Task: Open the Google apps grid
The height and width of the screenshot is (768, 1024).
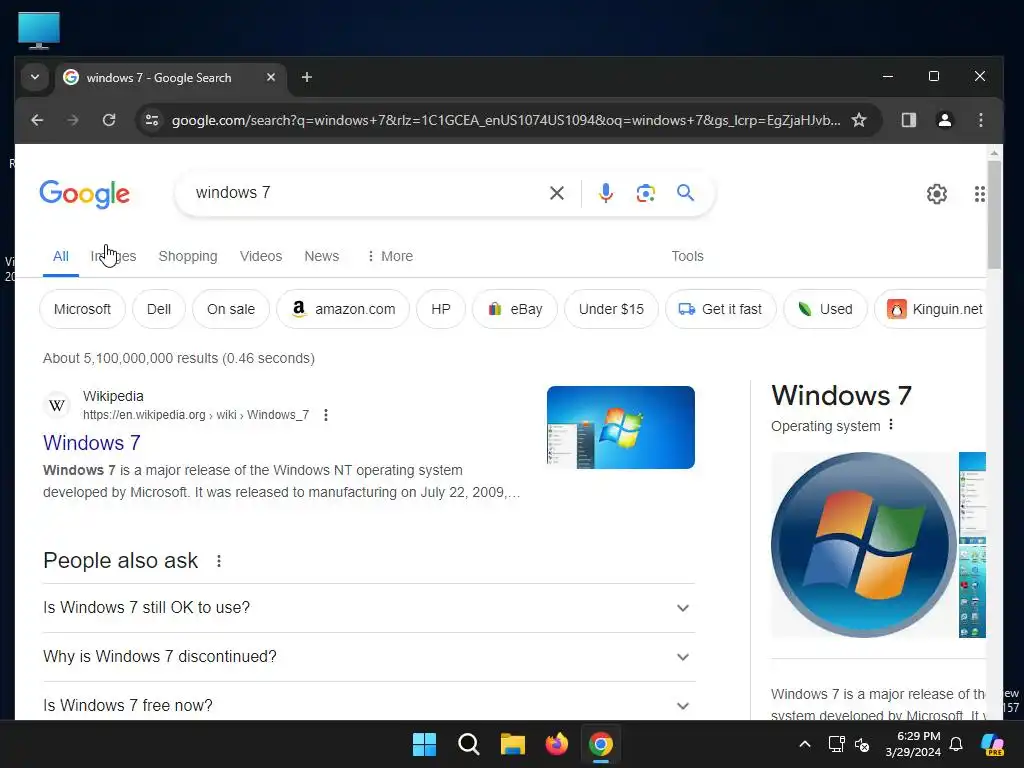Action: coord(979,194)
